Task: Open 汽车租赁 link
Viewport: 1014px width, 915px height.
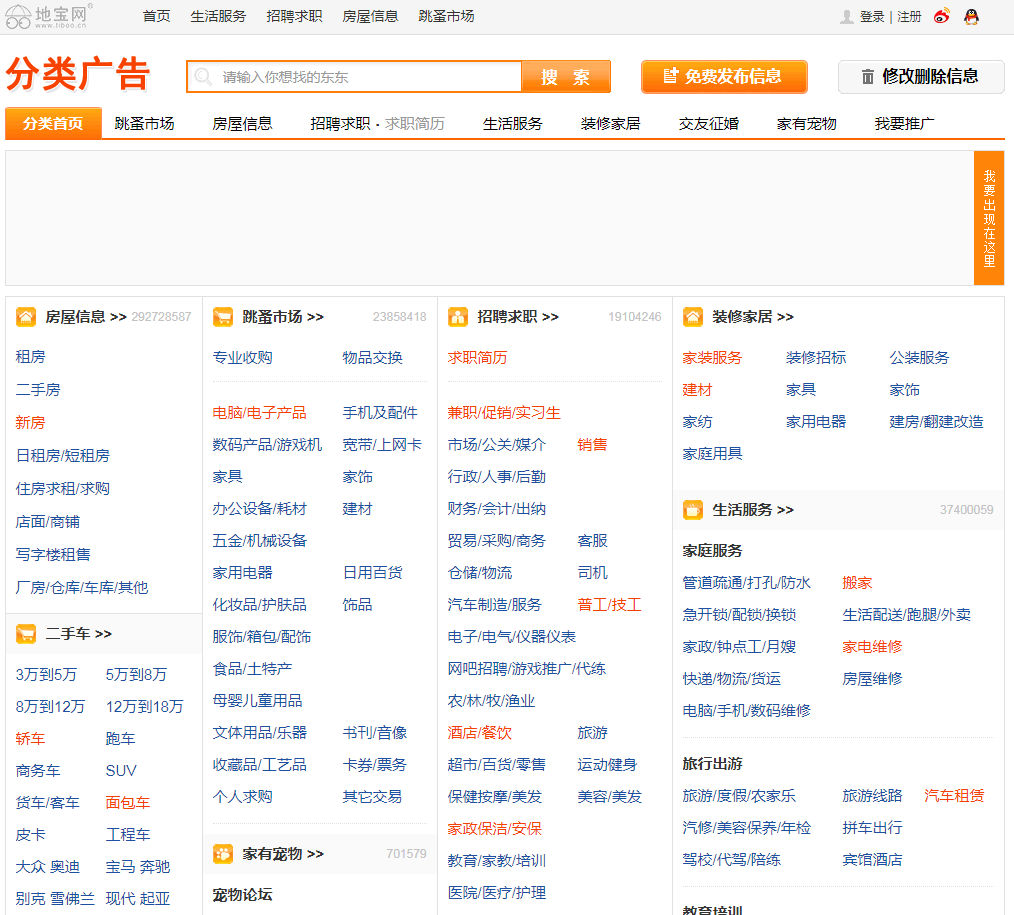Action: (x=954, y=796)
